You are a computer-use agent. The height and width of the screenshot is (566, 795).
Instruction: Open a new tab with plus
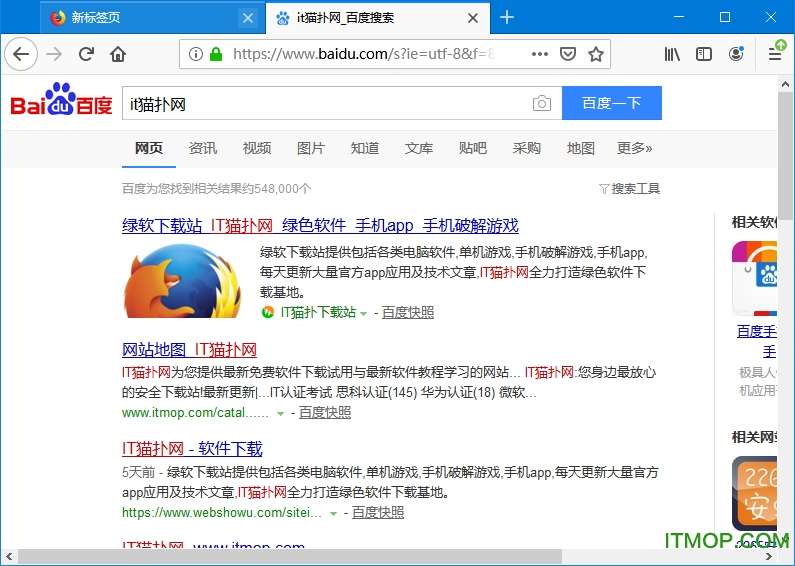(507, 17)
